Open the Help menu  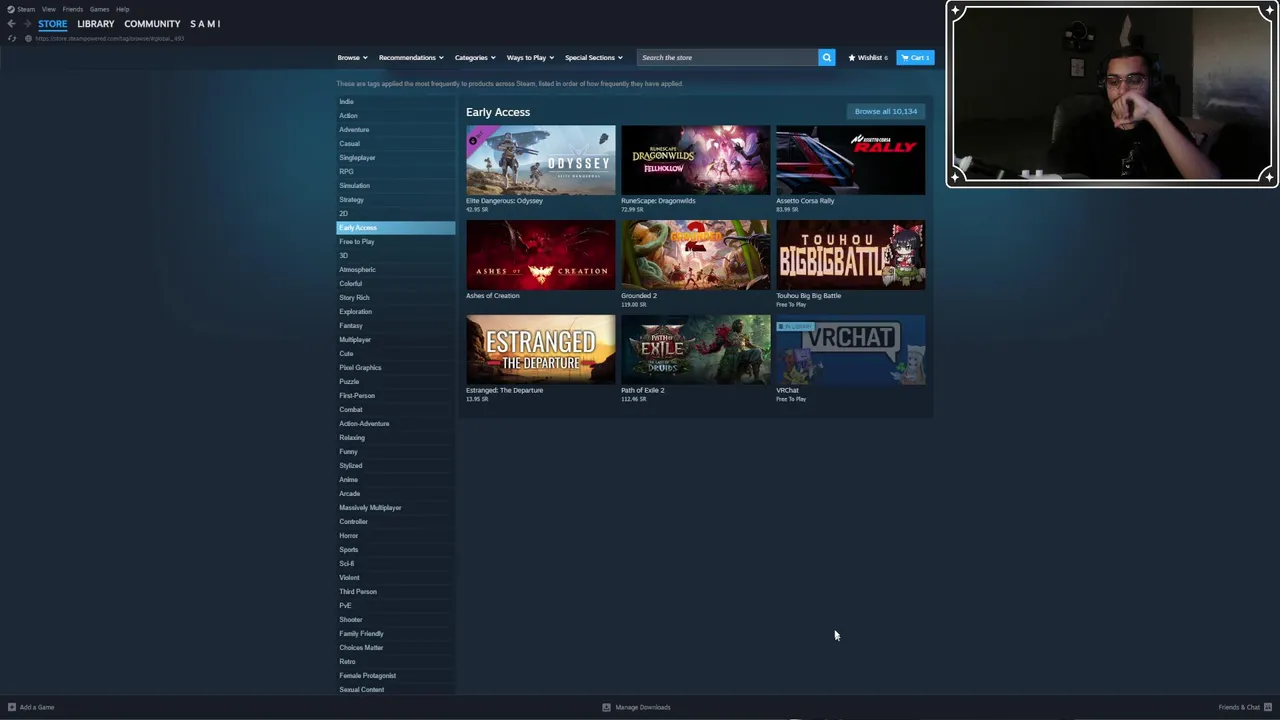(x=122, y=9)
